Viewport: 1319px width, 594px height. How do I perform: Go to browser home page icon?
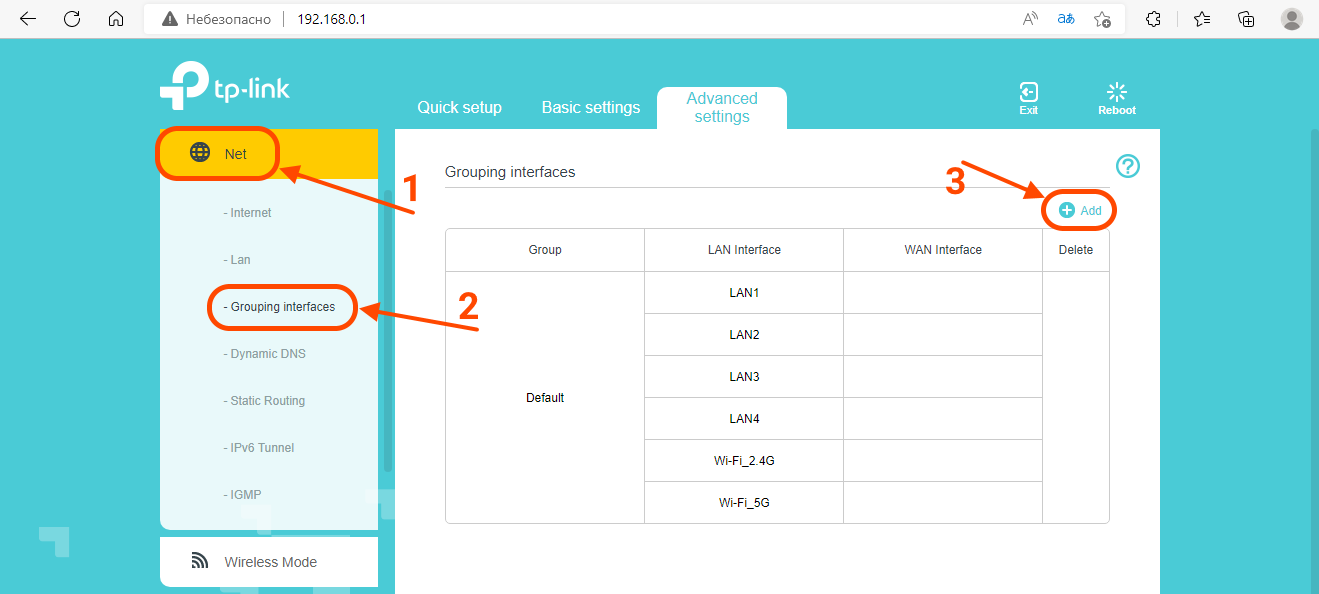coord(116,19)
